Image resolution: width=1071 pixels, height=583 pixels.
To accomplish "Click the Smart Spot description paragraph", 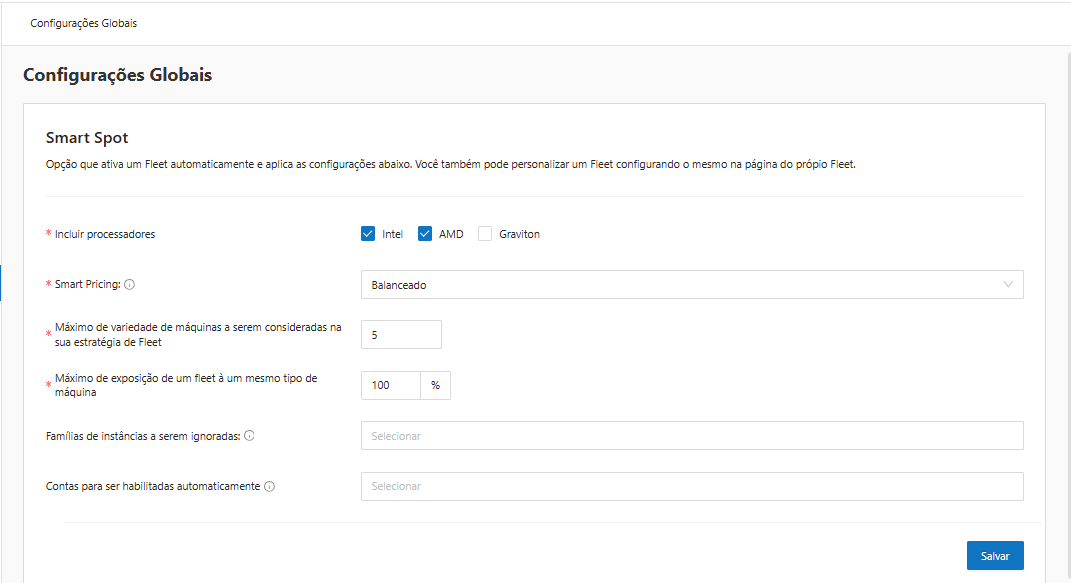I will pyautogui.click(x=450, y=164).
